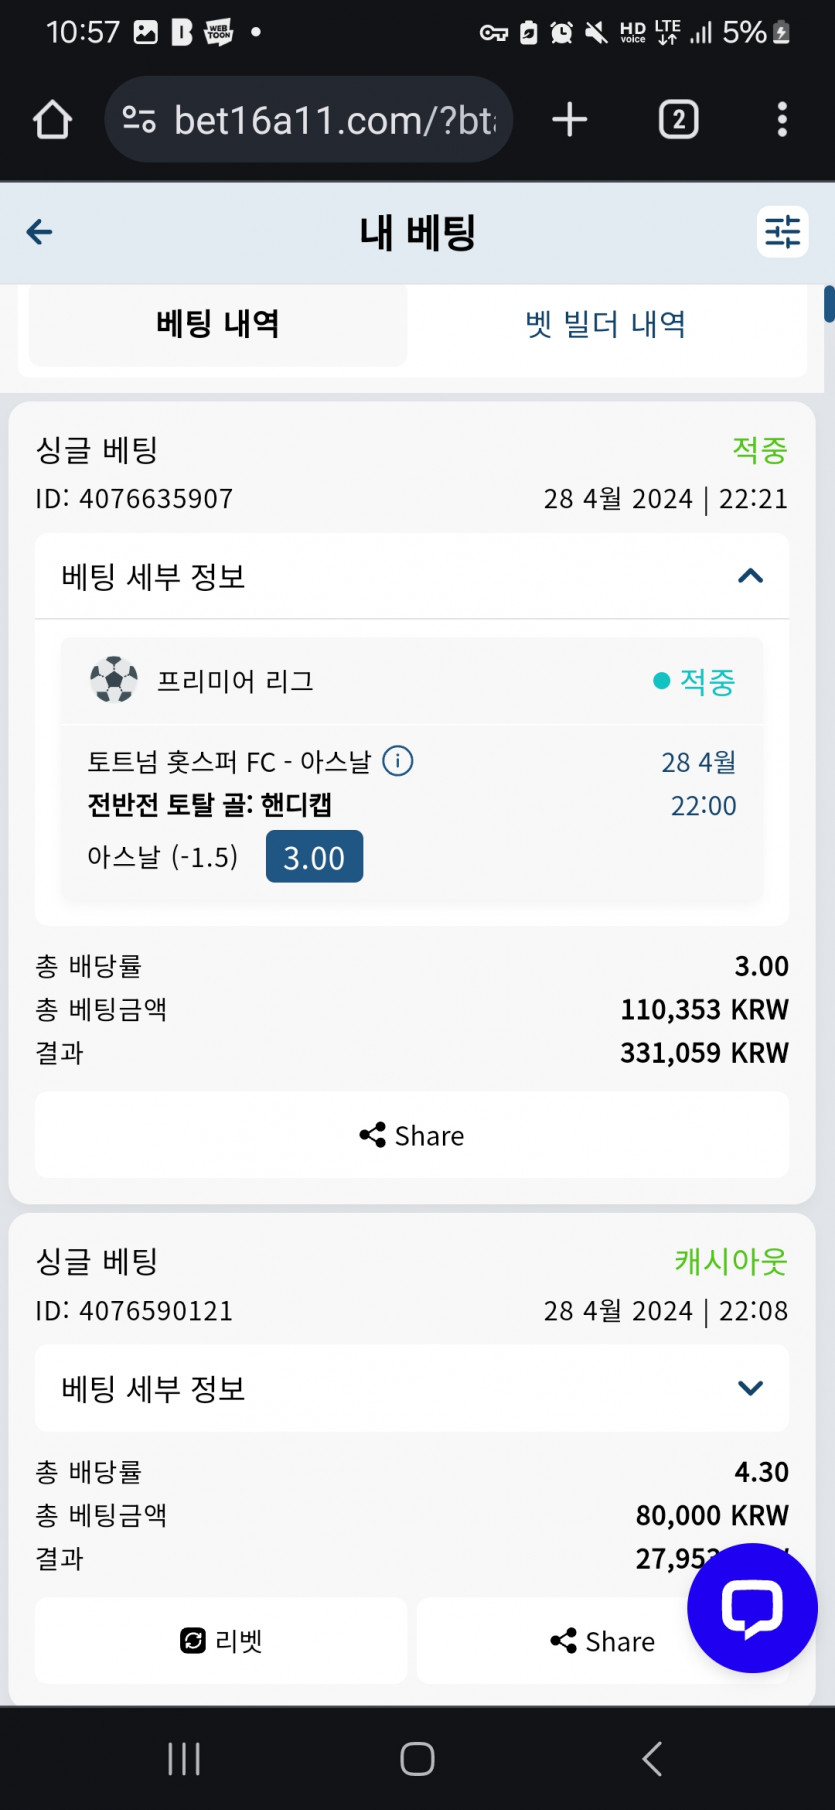Tap the site settings icon in address bar

pyautogui.click(x=139, y=120)
